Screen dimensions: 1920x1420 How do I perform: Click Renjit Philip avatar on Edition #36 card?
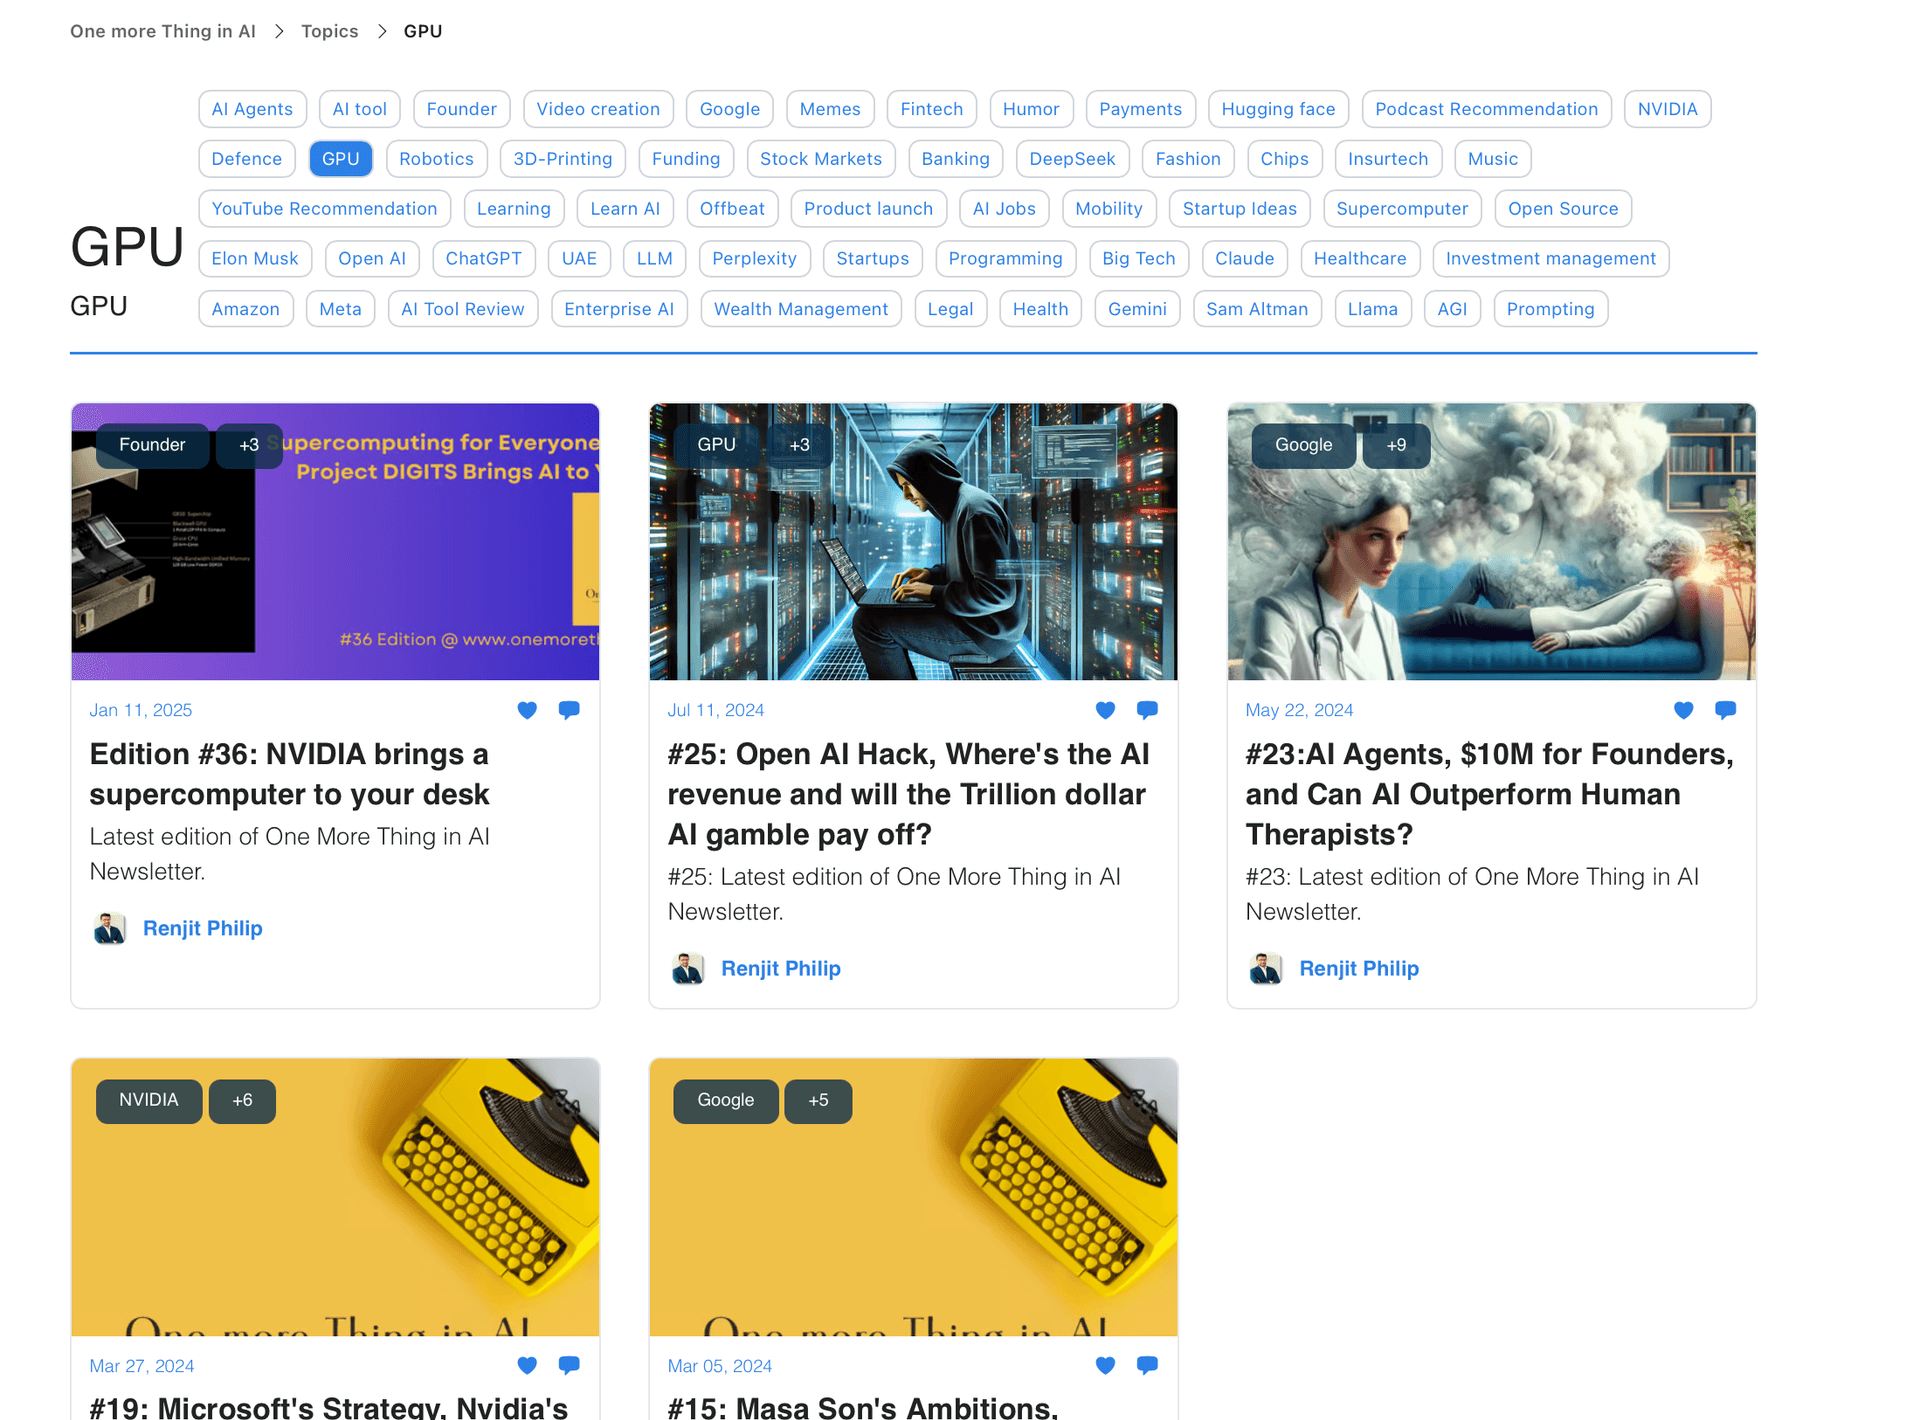(x=109, y=929)
